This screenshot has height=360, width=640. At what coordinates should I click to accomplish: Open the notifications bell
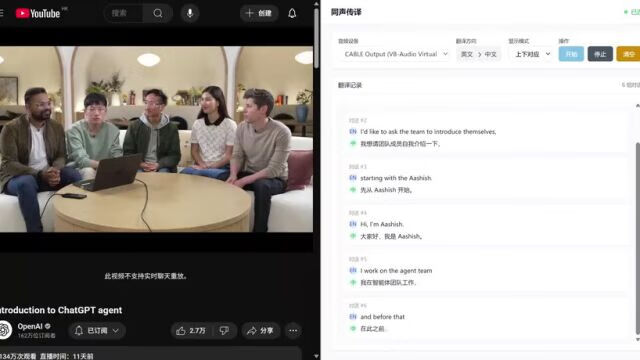point(292,13)
